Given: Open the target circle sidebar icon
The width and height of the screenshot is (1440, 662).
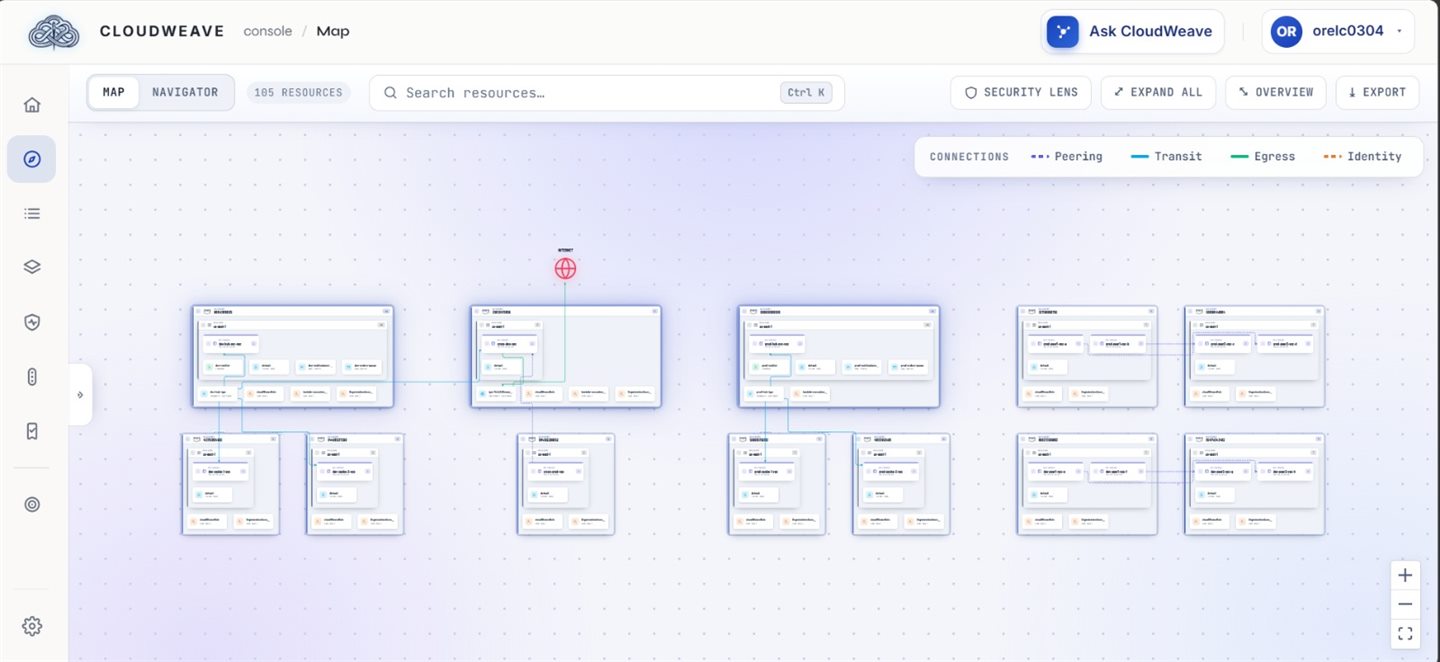Looking at the screenshot, I should tap(32, 505).
